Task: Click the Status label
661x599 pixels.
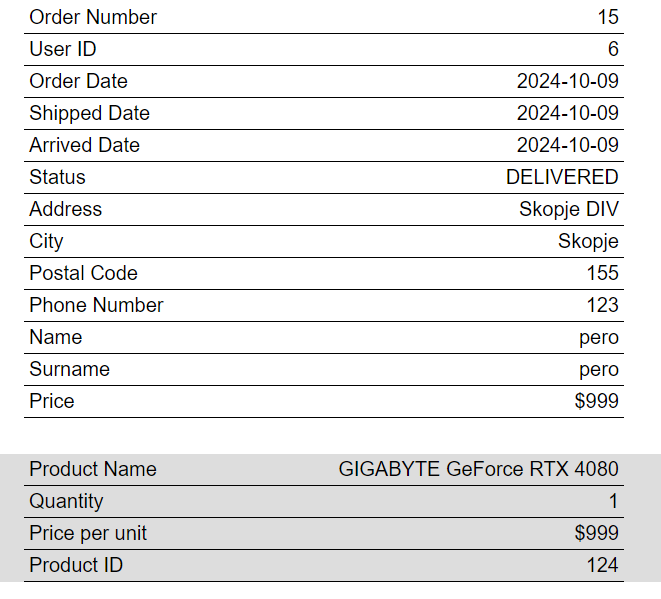Action: click(57, 177)
